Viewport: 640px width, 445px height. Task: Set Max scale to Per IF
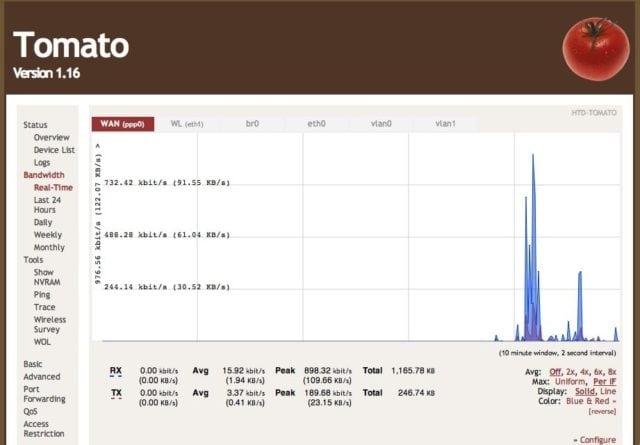click(604, 382)
